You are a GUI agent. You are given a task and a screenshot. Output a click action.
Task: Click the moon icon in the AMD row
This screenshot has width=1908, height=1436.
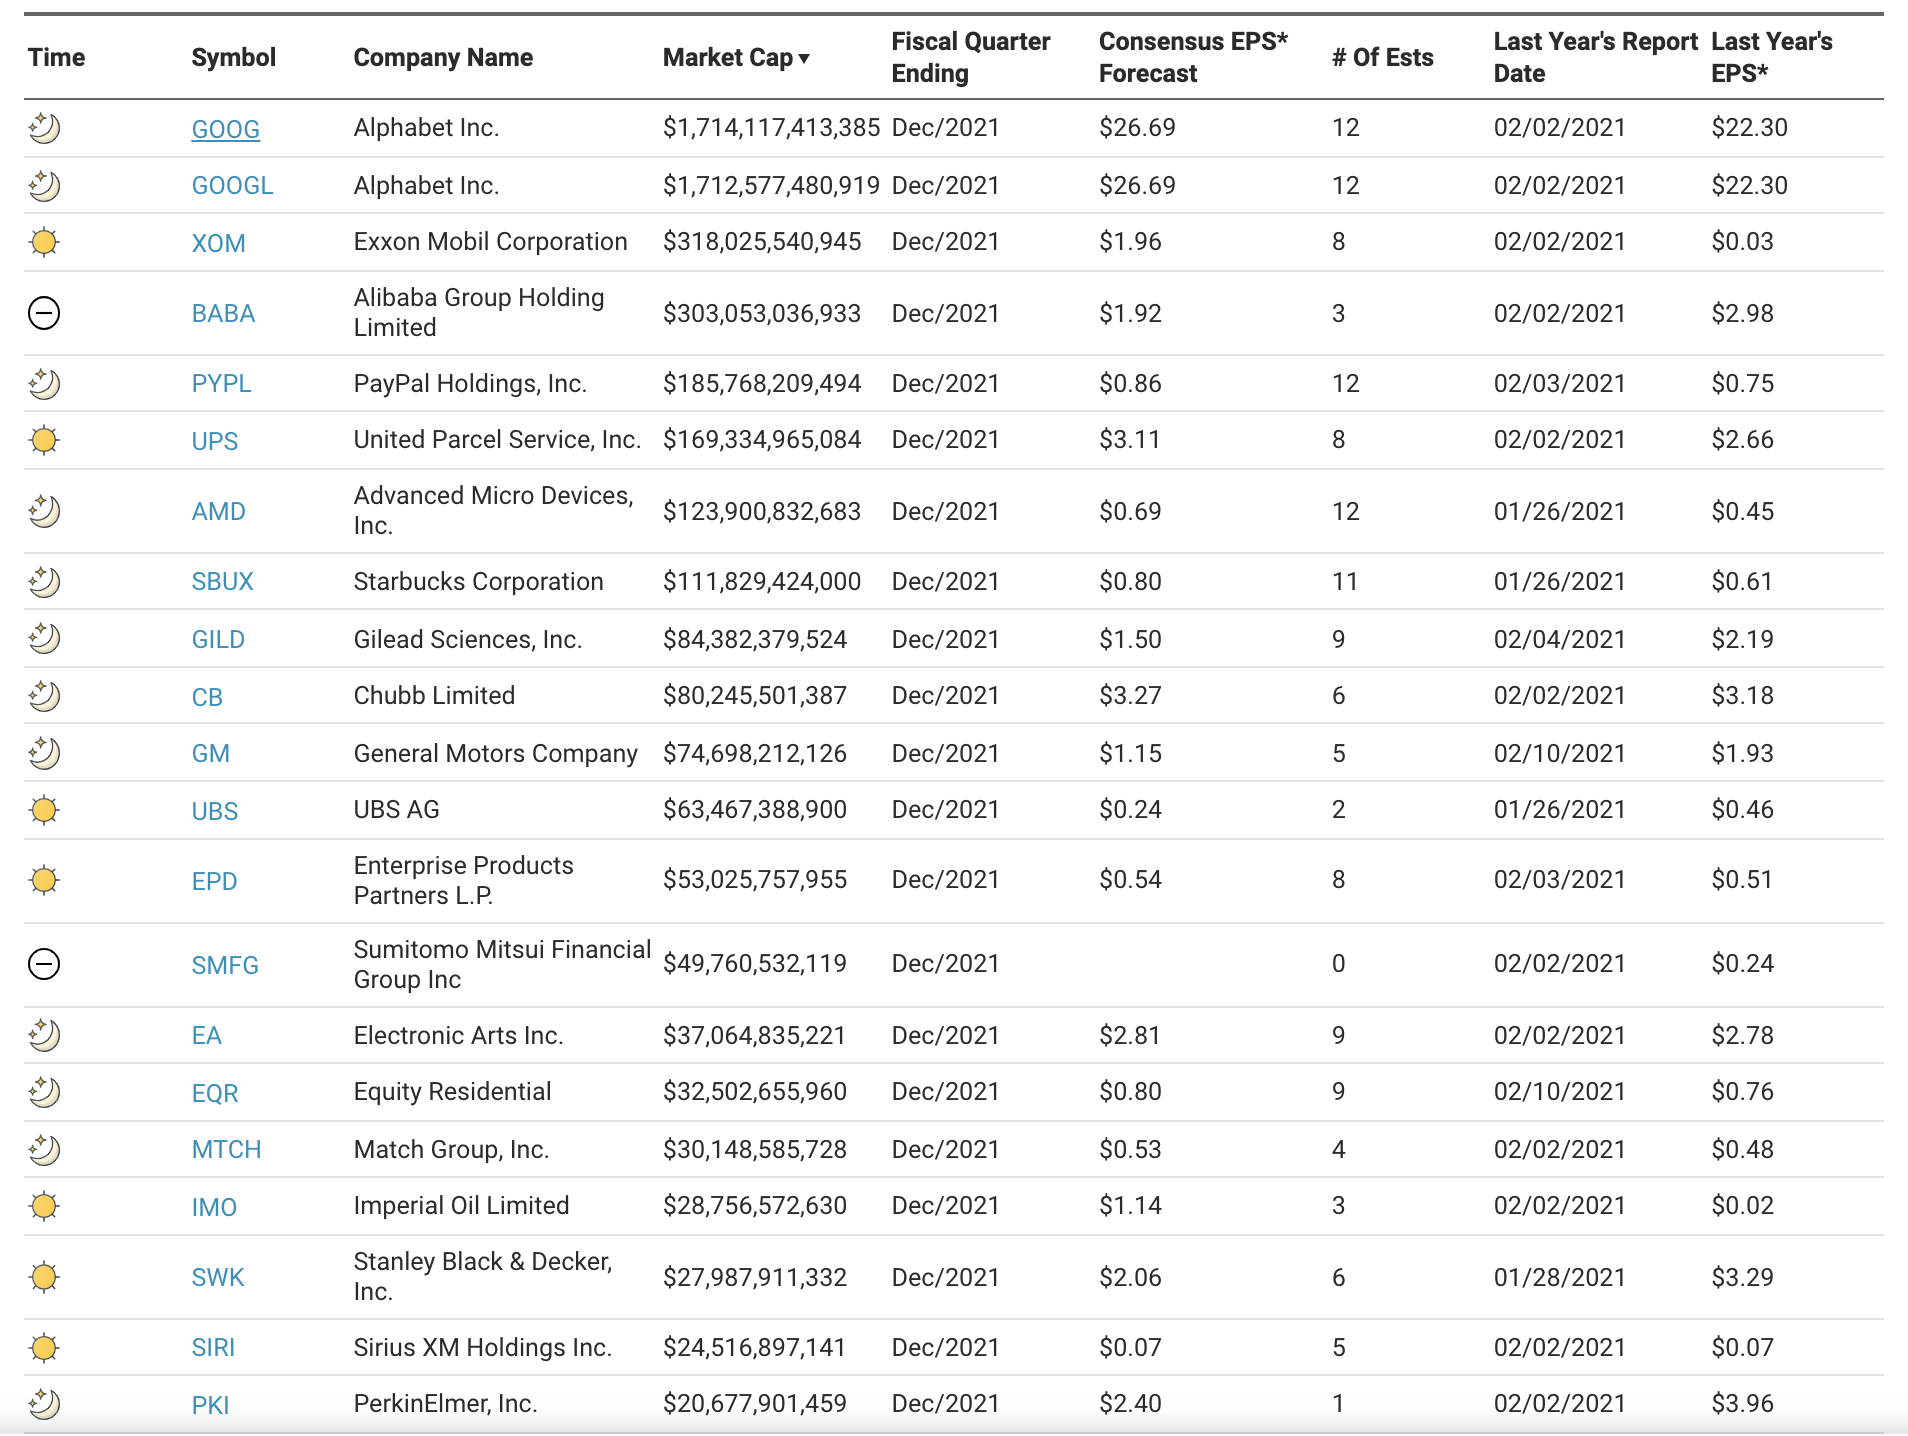tap(44, 511)
